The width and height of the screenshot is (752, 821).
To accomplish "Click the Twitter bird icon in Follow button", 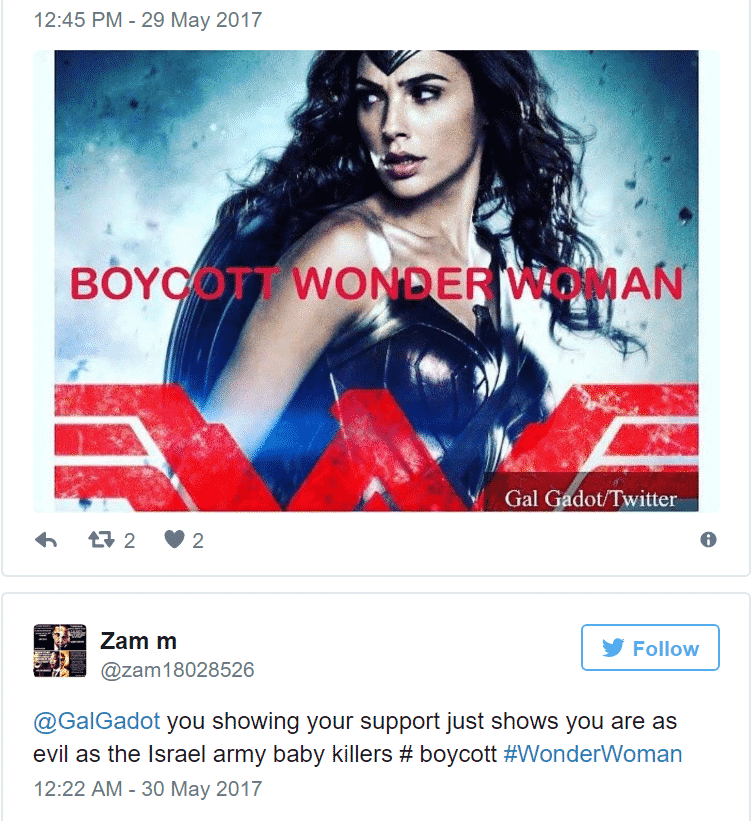I will [x=613, y=648].
